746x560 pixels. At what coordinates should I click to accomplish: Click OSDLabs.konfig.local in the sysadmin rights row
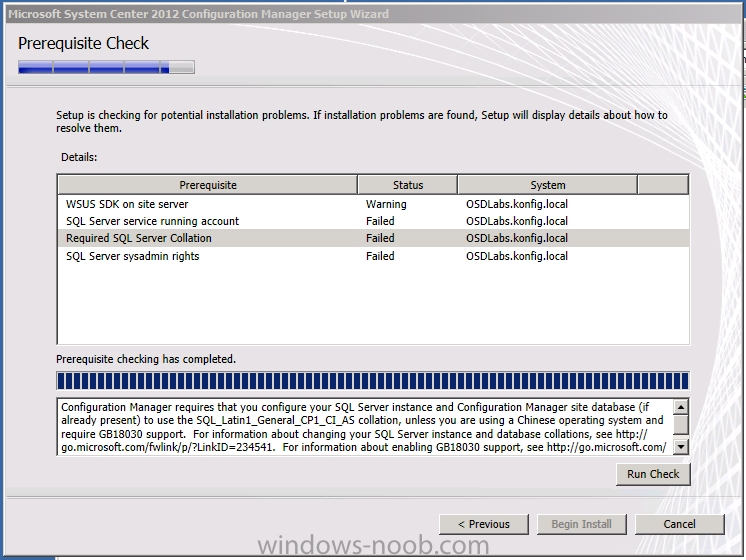point(517,256)
